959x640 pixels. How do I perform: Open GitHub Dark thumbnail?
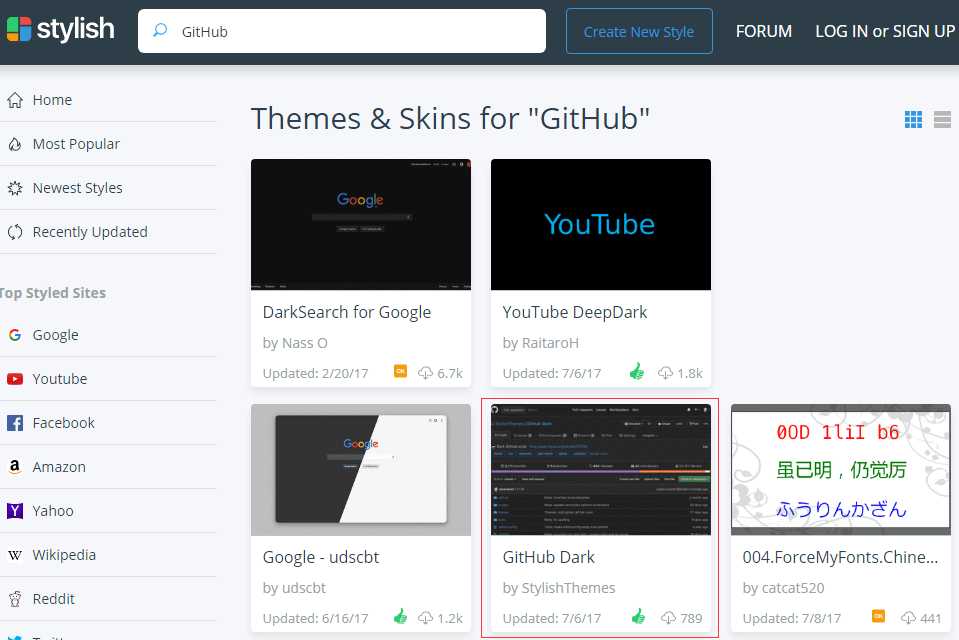point(601,470)
